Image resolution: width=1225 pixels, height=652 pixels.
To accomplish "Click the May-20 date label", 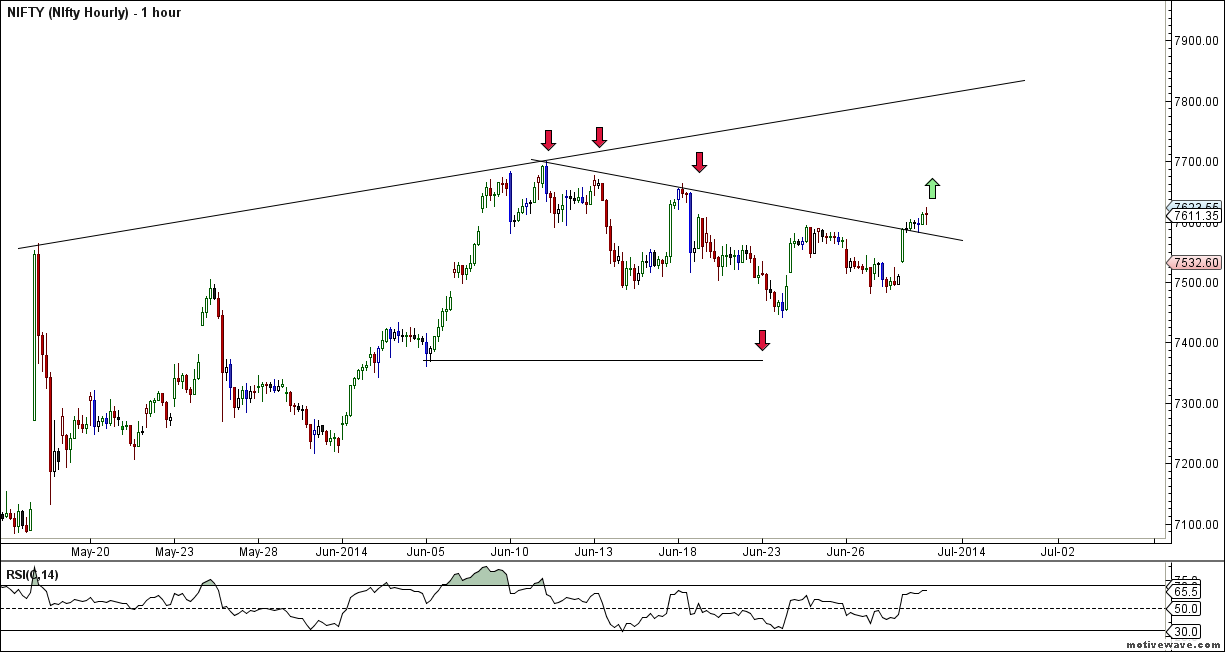I will pyautogui.click(x=90, y=551).
